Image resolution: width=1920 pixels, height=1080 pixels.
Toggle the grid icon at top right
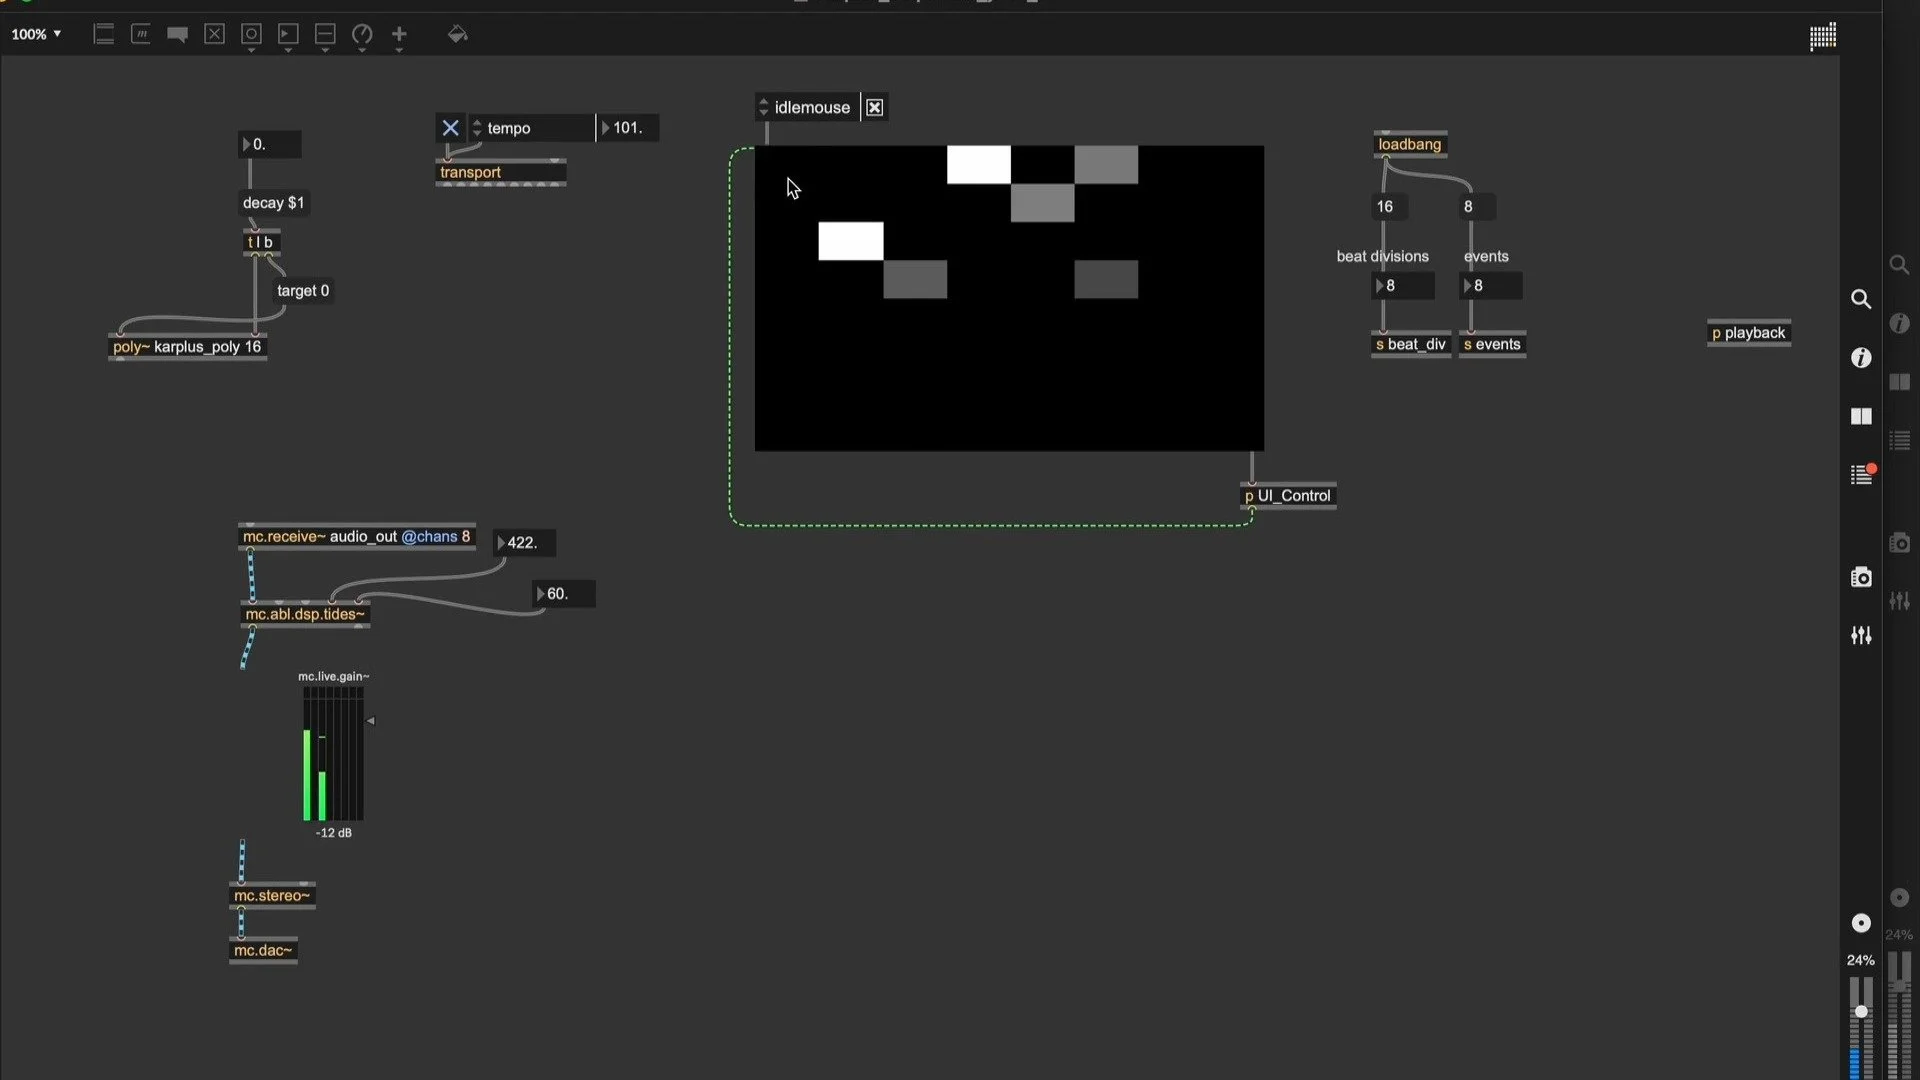[x=1822, y=37]
